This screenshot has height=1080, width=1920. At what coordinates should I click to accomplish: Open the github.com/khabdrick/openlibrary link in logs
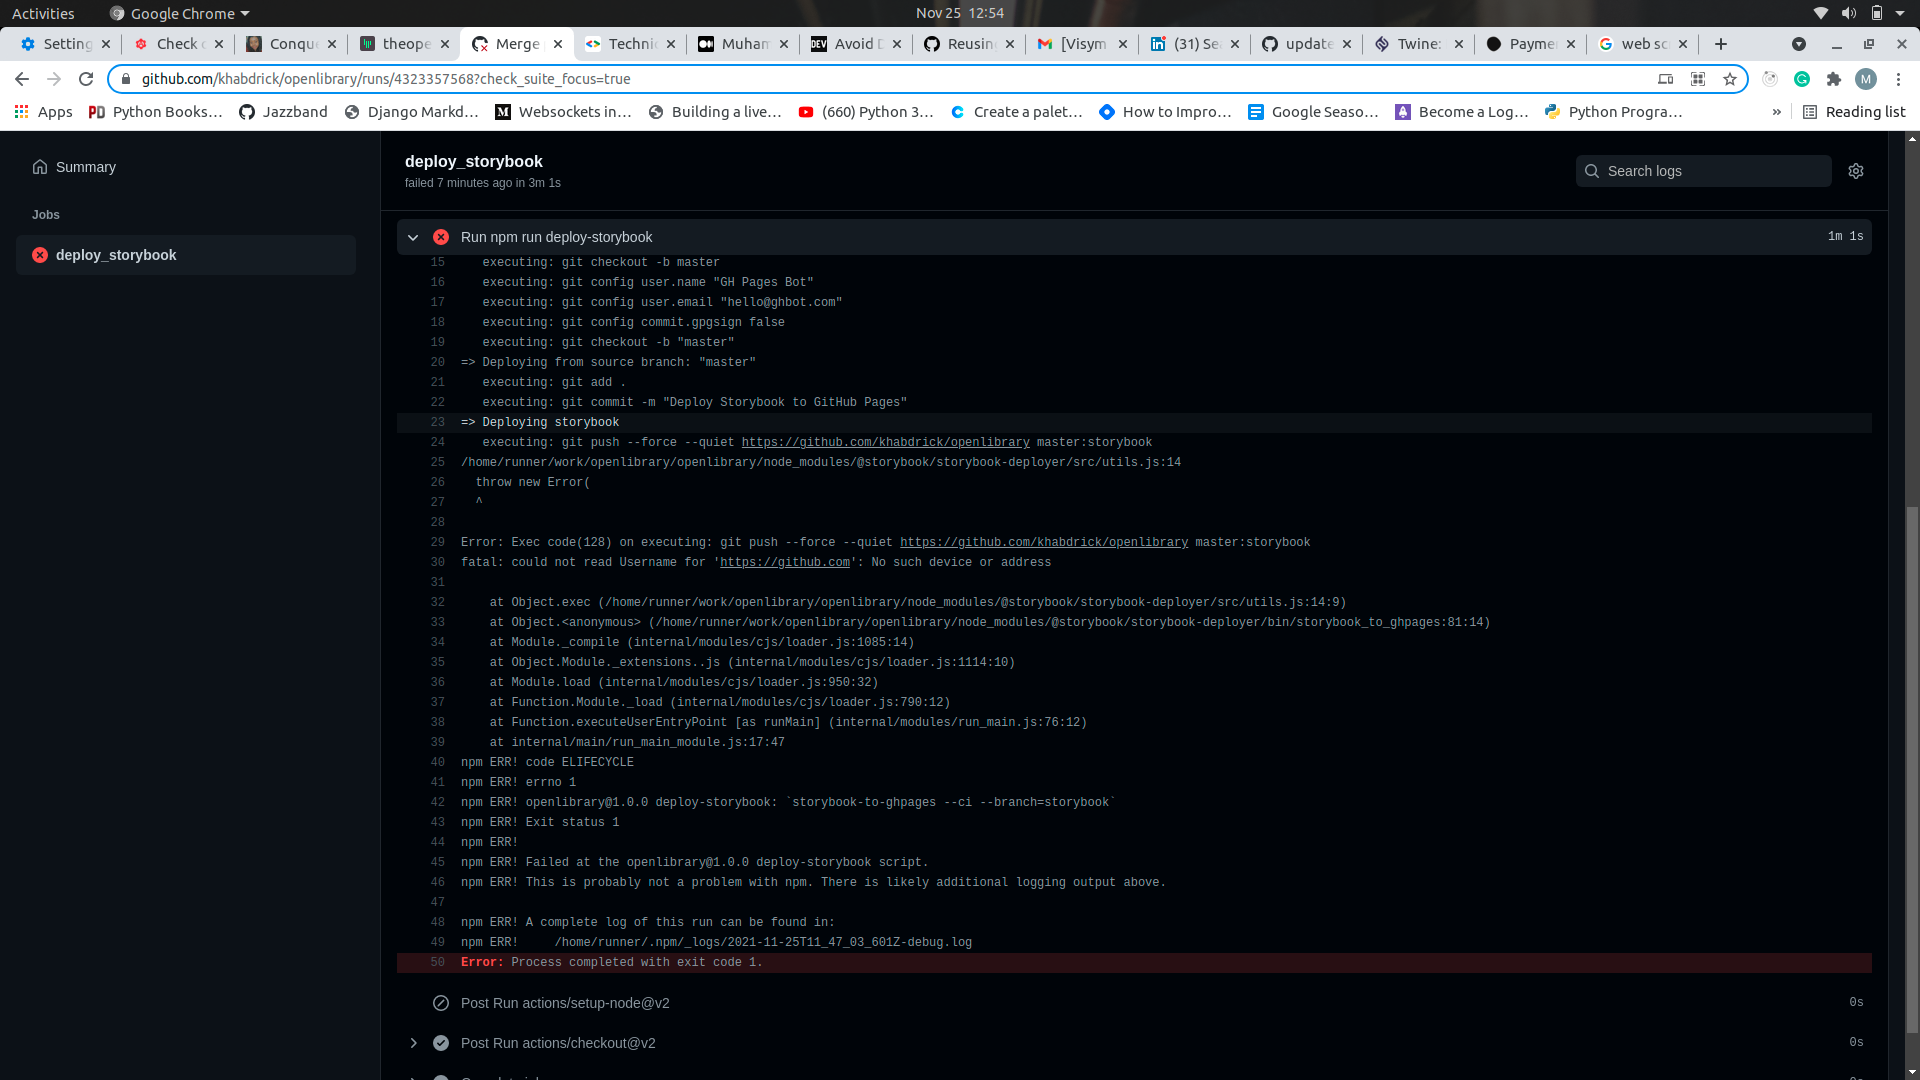point(886,442)
